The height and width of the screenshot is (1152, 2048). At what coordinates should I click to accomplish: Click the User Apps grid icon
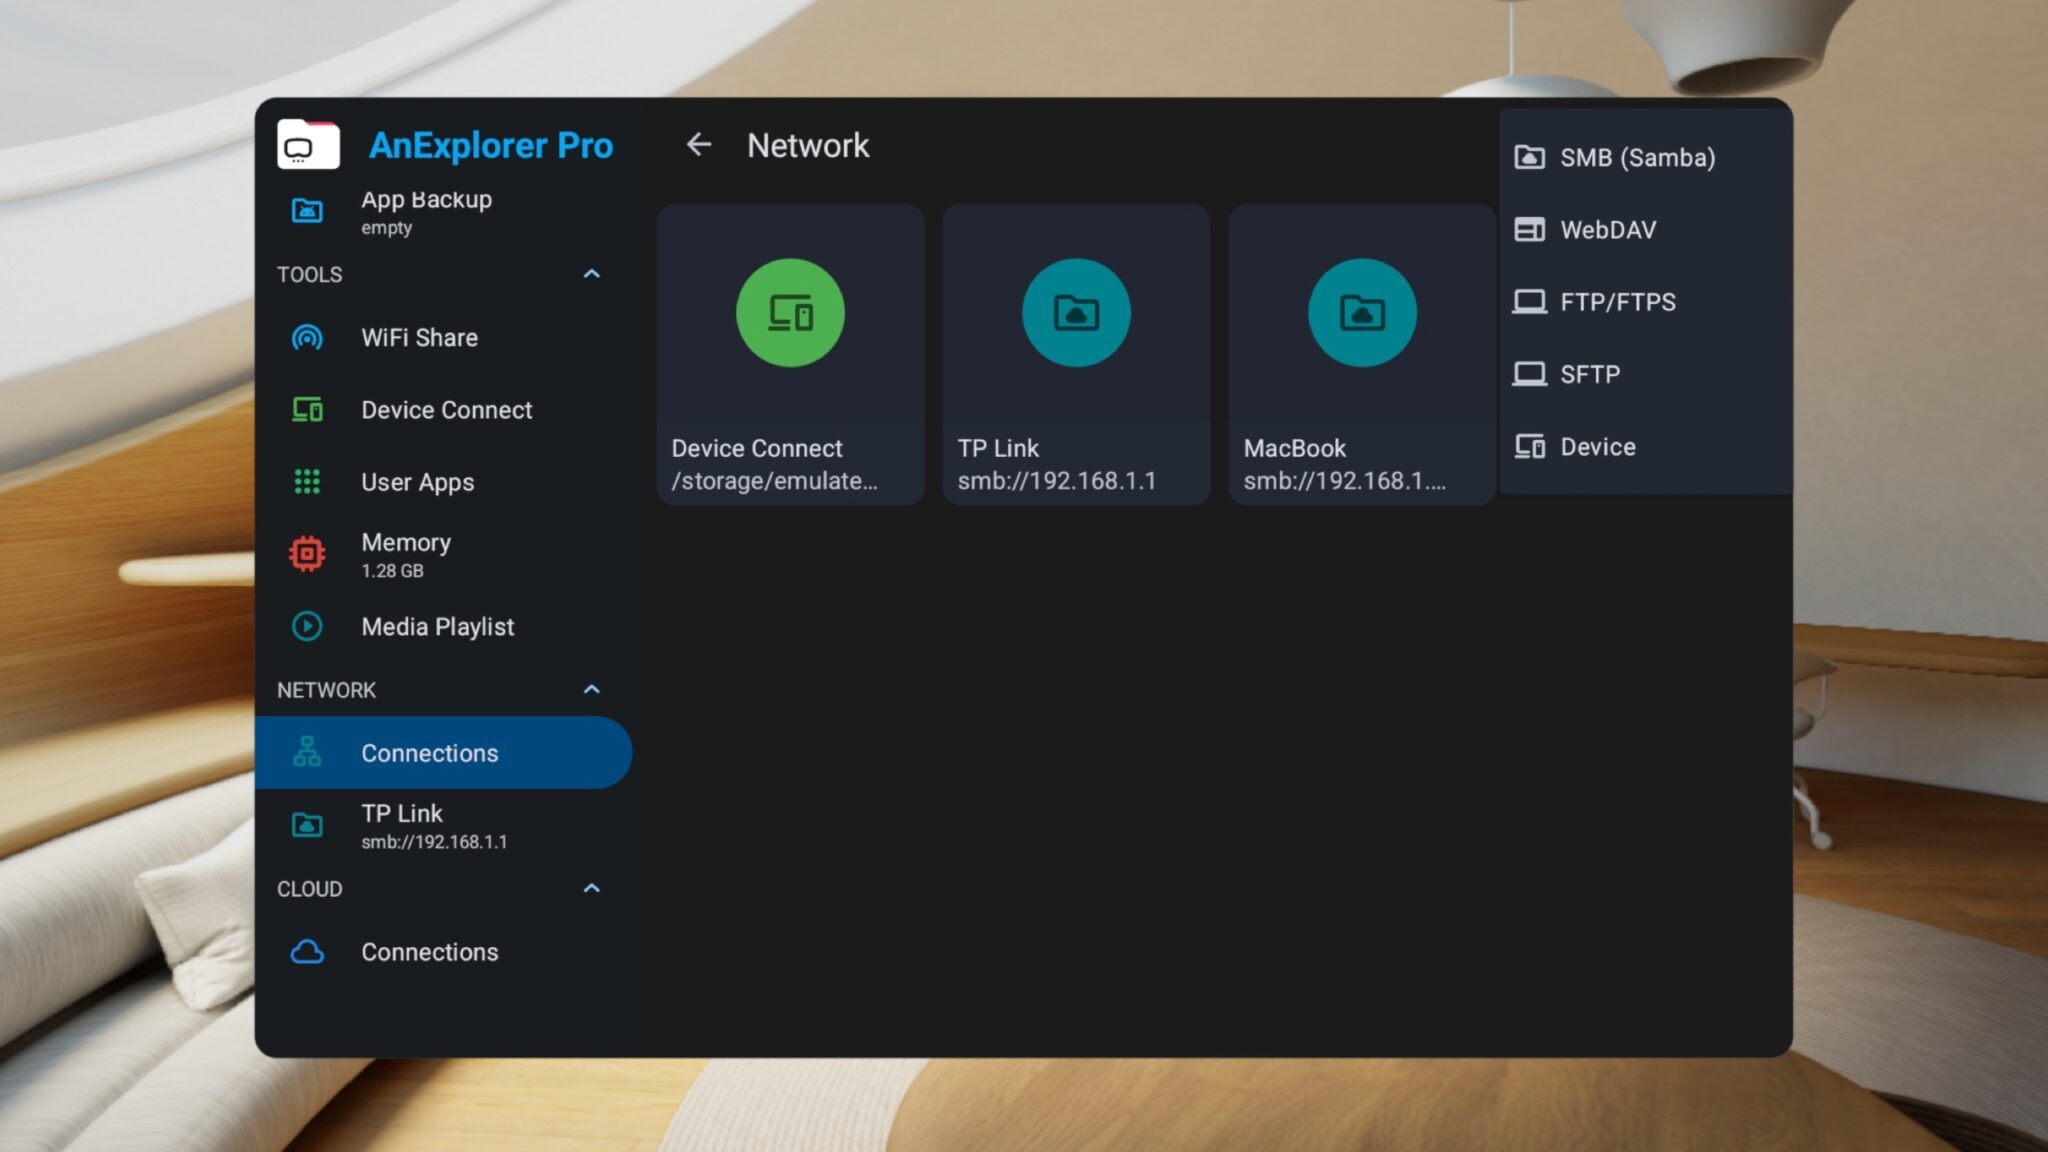306,482
